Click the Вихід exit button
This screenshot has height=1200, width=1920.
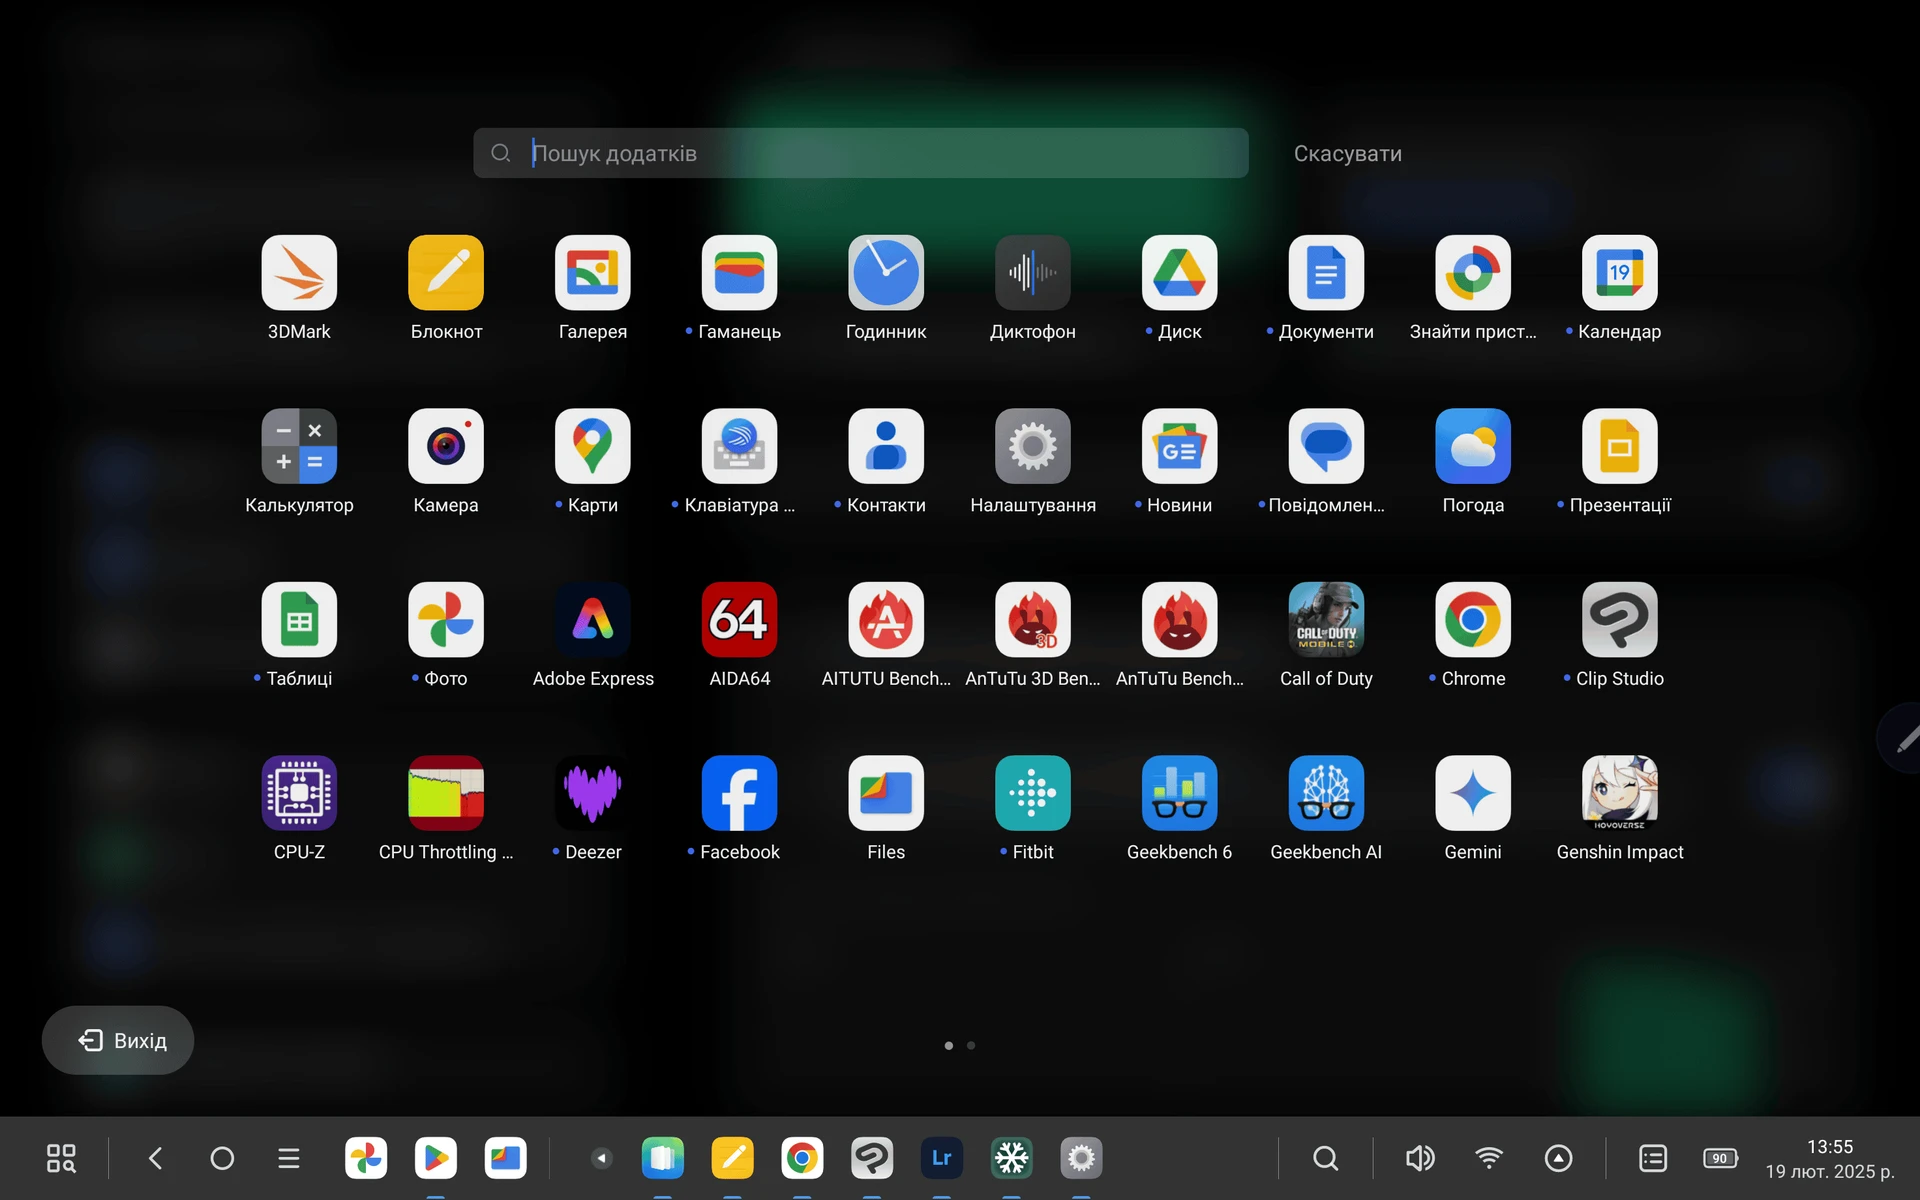(x=118, y=1040)
